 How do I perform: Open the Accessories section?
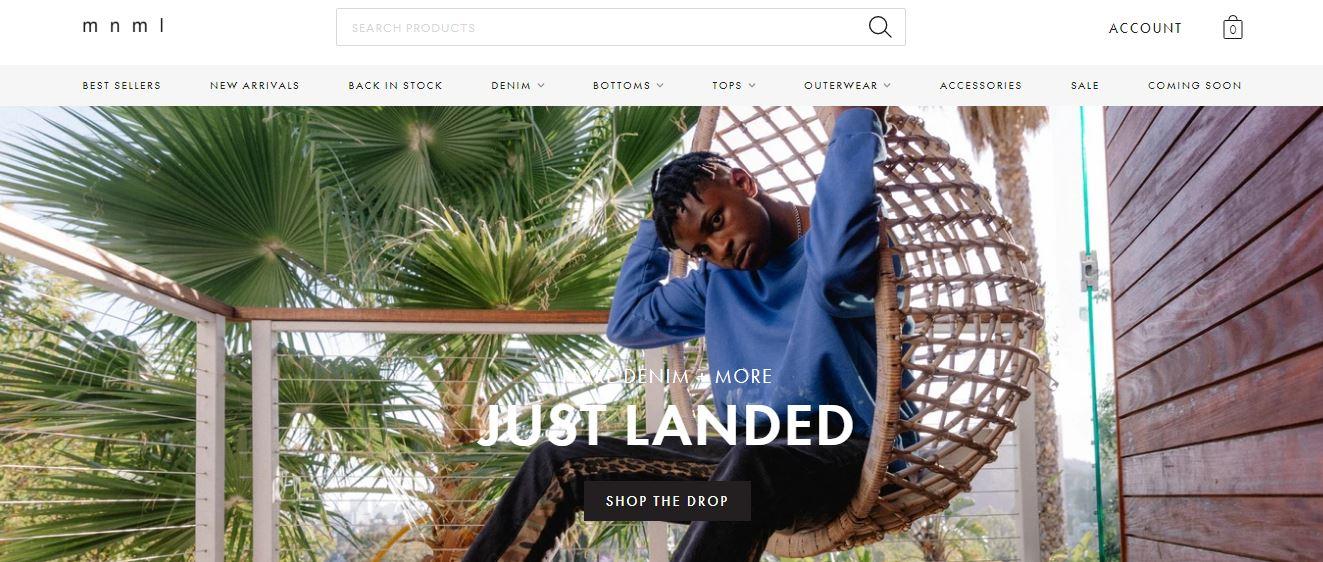coord(980,86)
